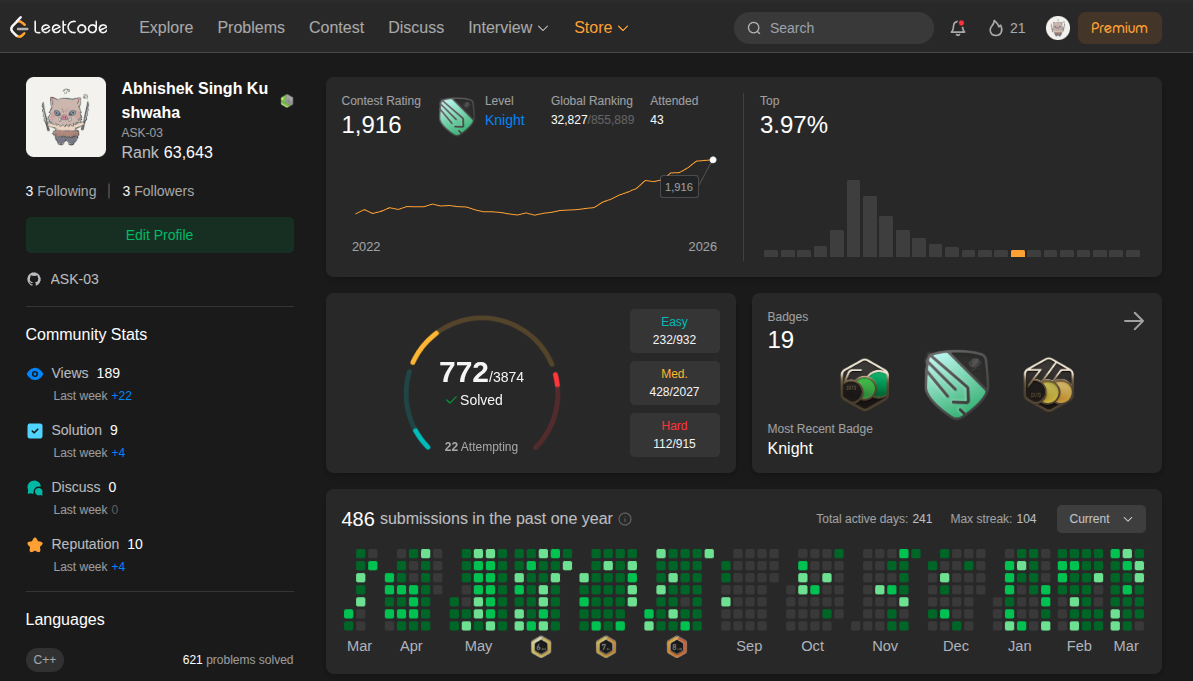The image size is (1193, 681).
Task: Click the Reputation star icon
Action: point(35,544)
